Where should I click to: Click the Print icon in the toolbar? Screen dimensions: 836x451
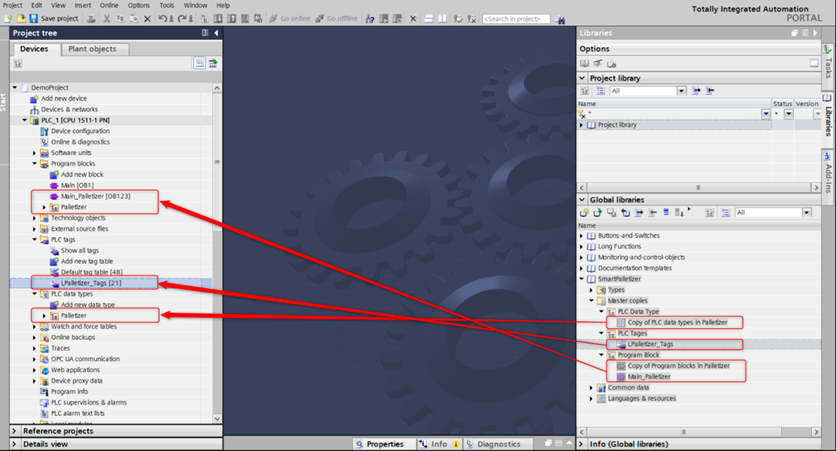(x=91, y=19)
